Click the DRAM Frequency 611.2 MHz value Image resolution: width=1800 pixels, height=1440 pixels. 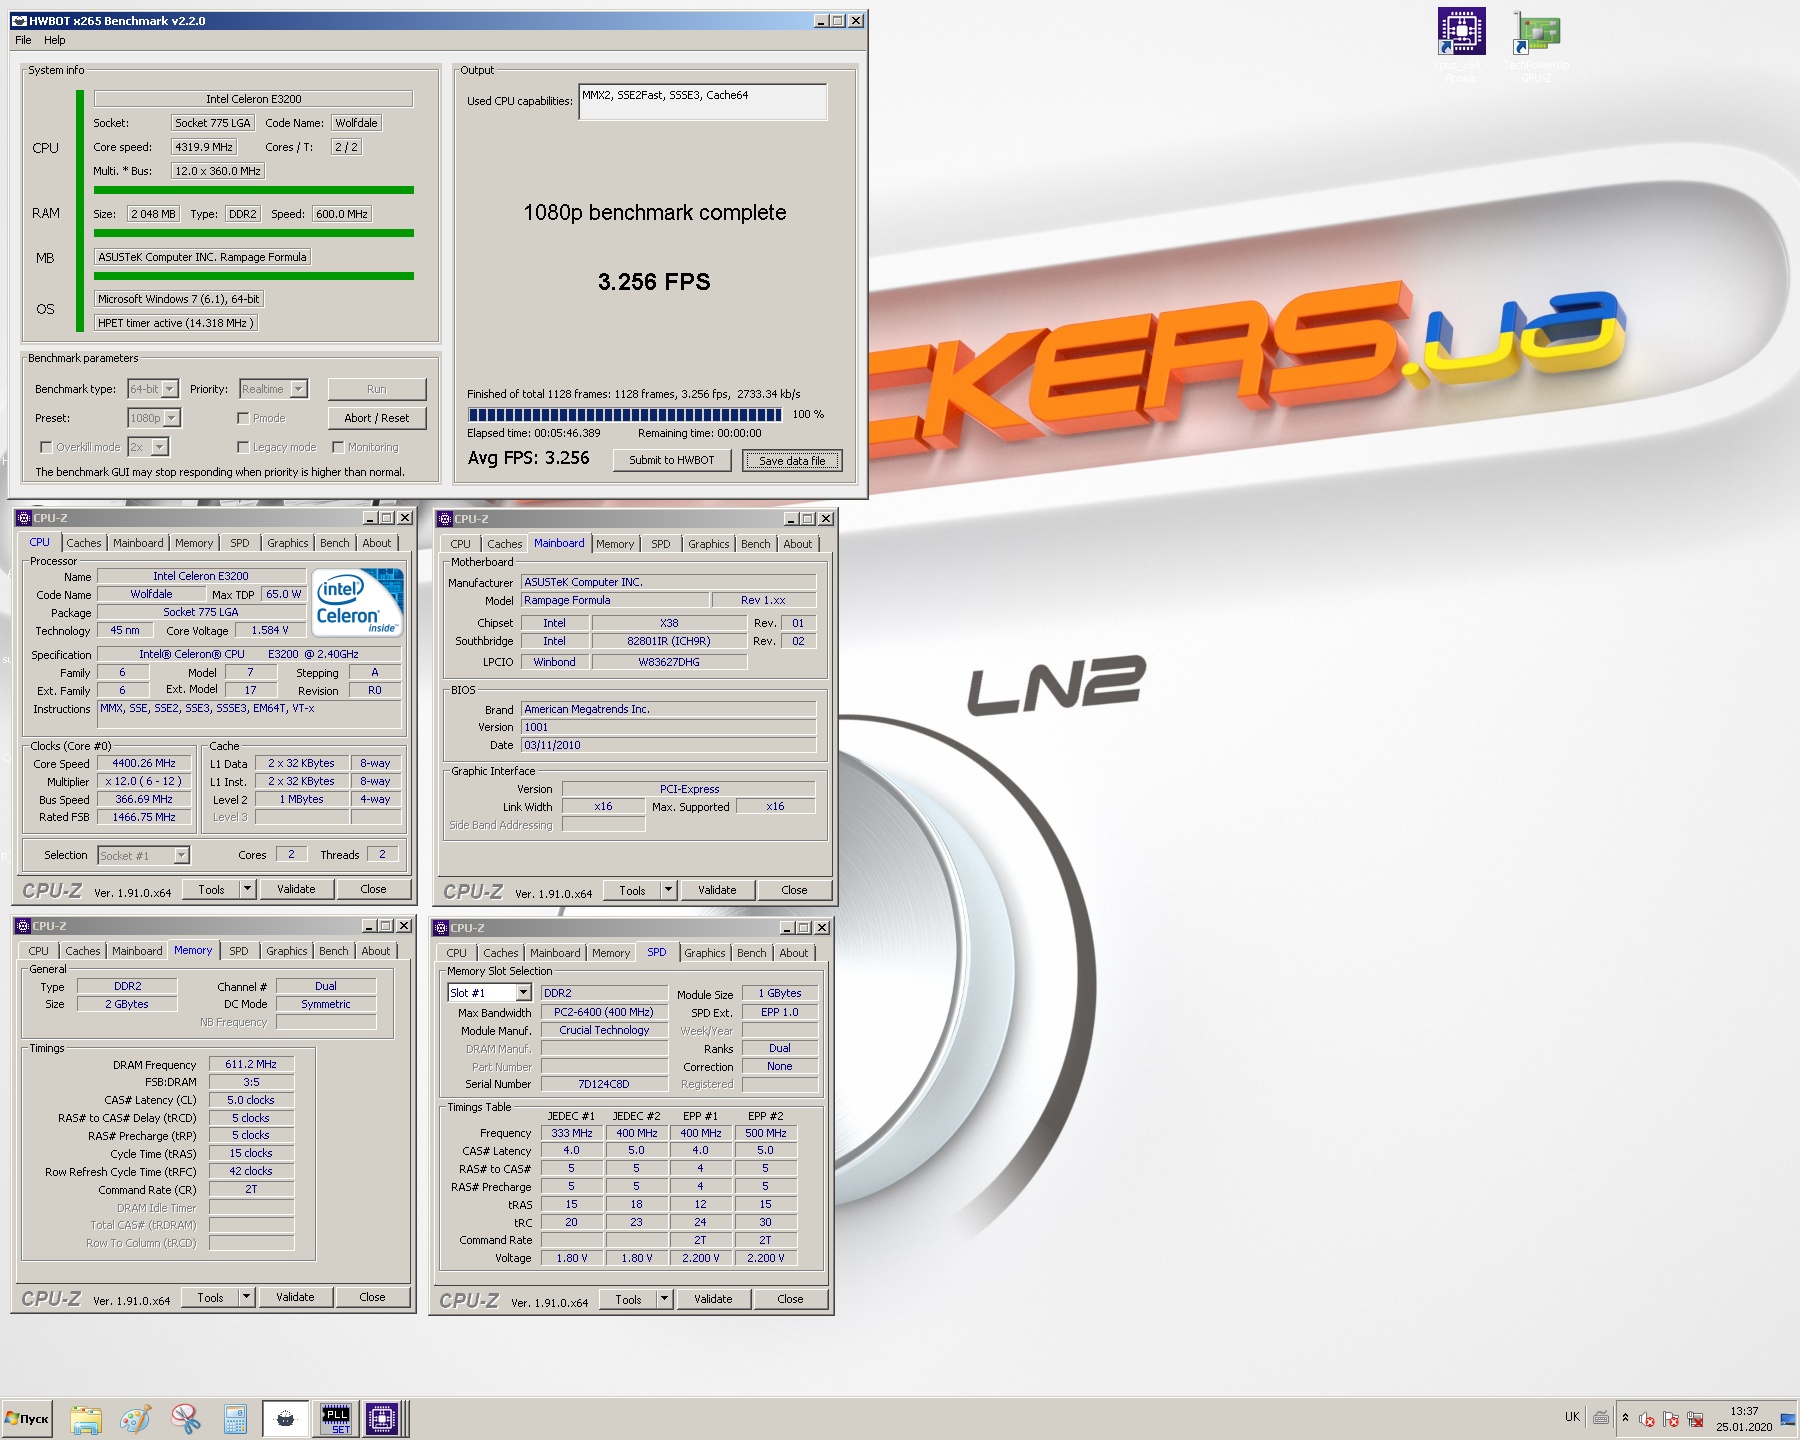[x=251, y=1064]
